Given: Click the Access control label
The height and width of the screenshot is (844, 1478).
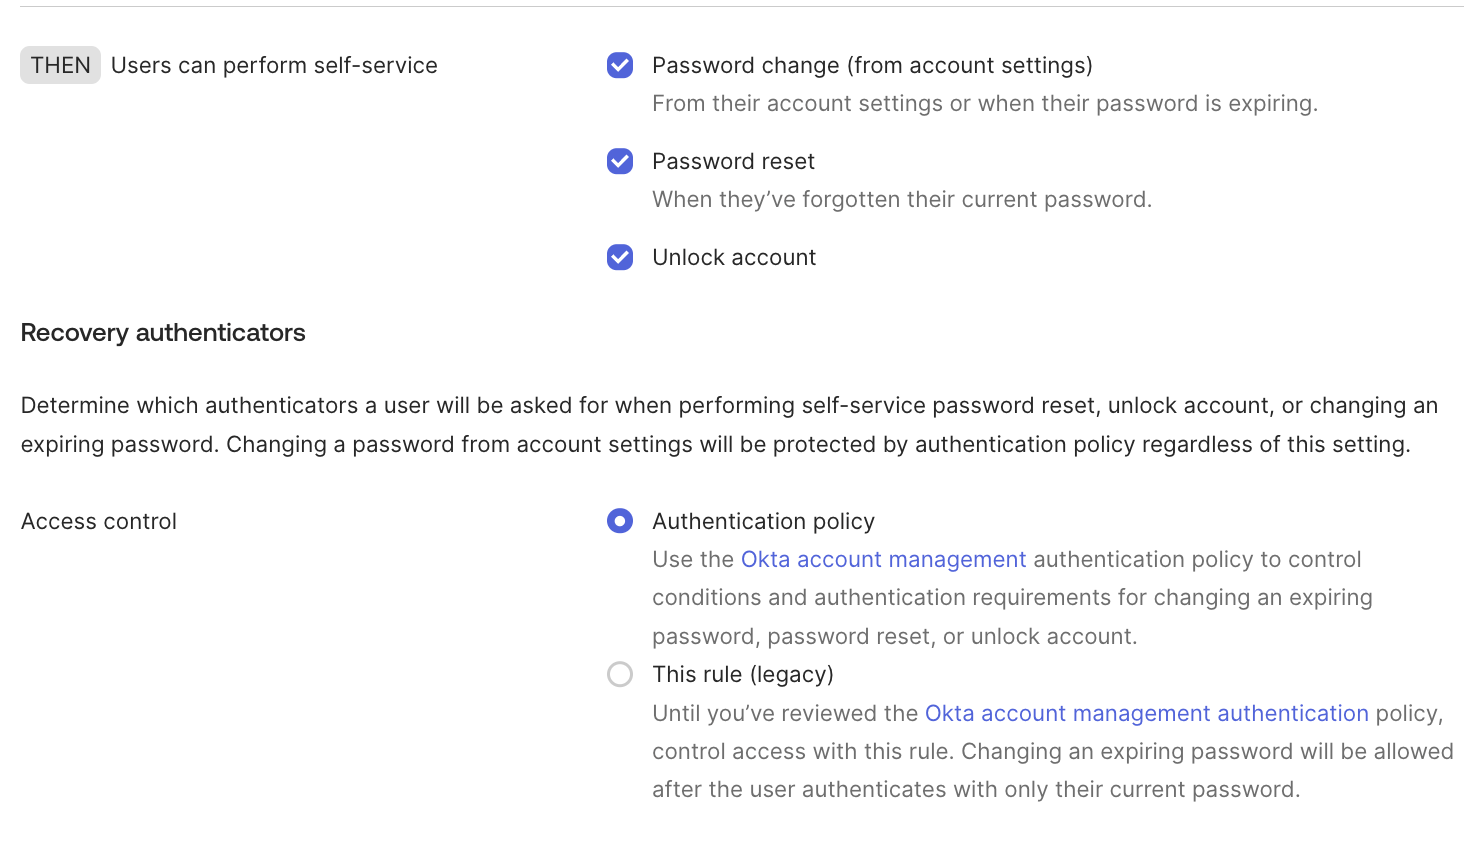Looking at the screenshot, I should [x=99, y=521].
